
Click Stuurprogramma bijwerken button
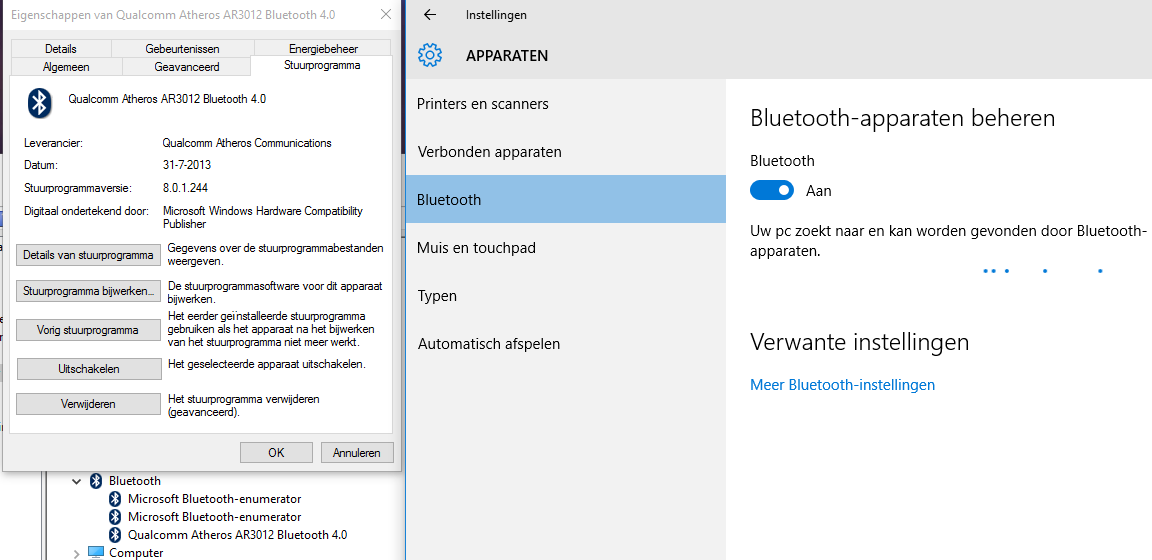coord(88,291)
